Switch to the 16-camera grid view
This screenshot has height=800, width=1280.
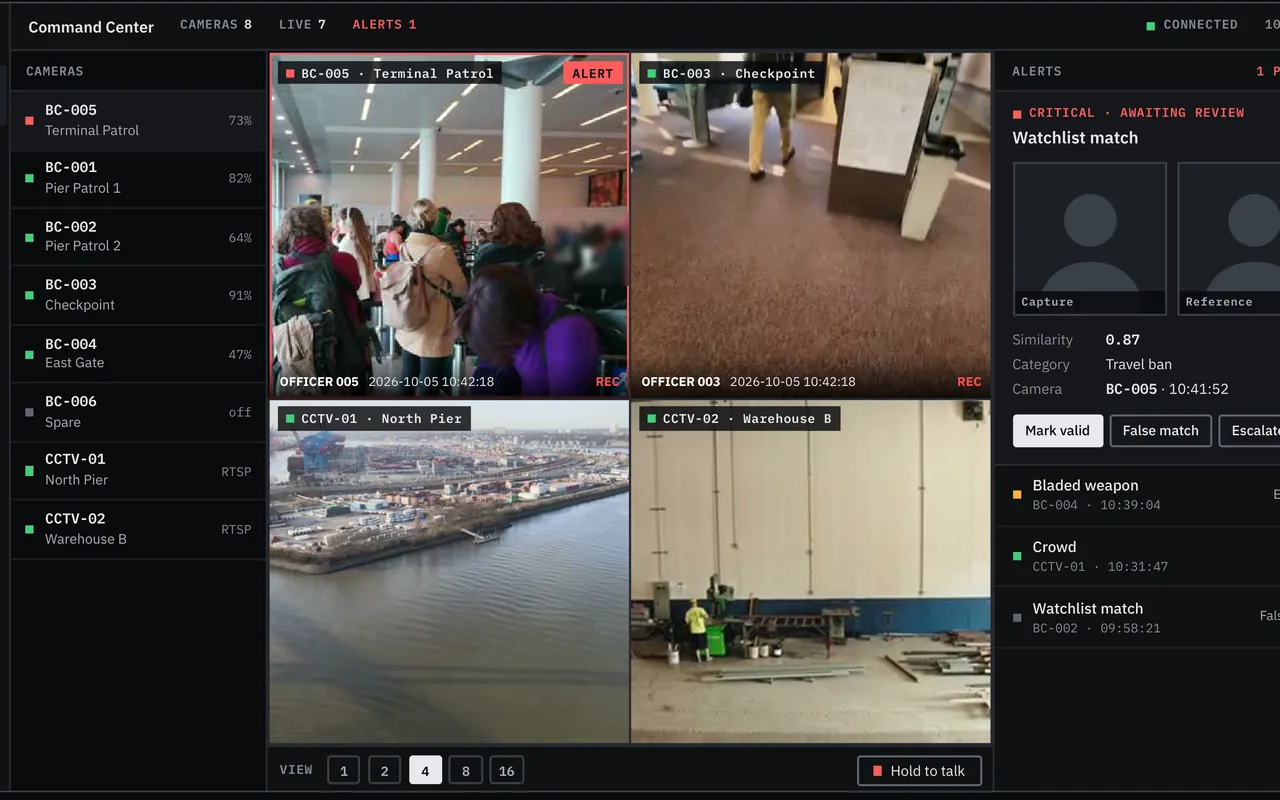(x=507, y=770)
